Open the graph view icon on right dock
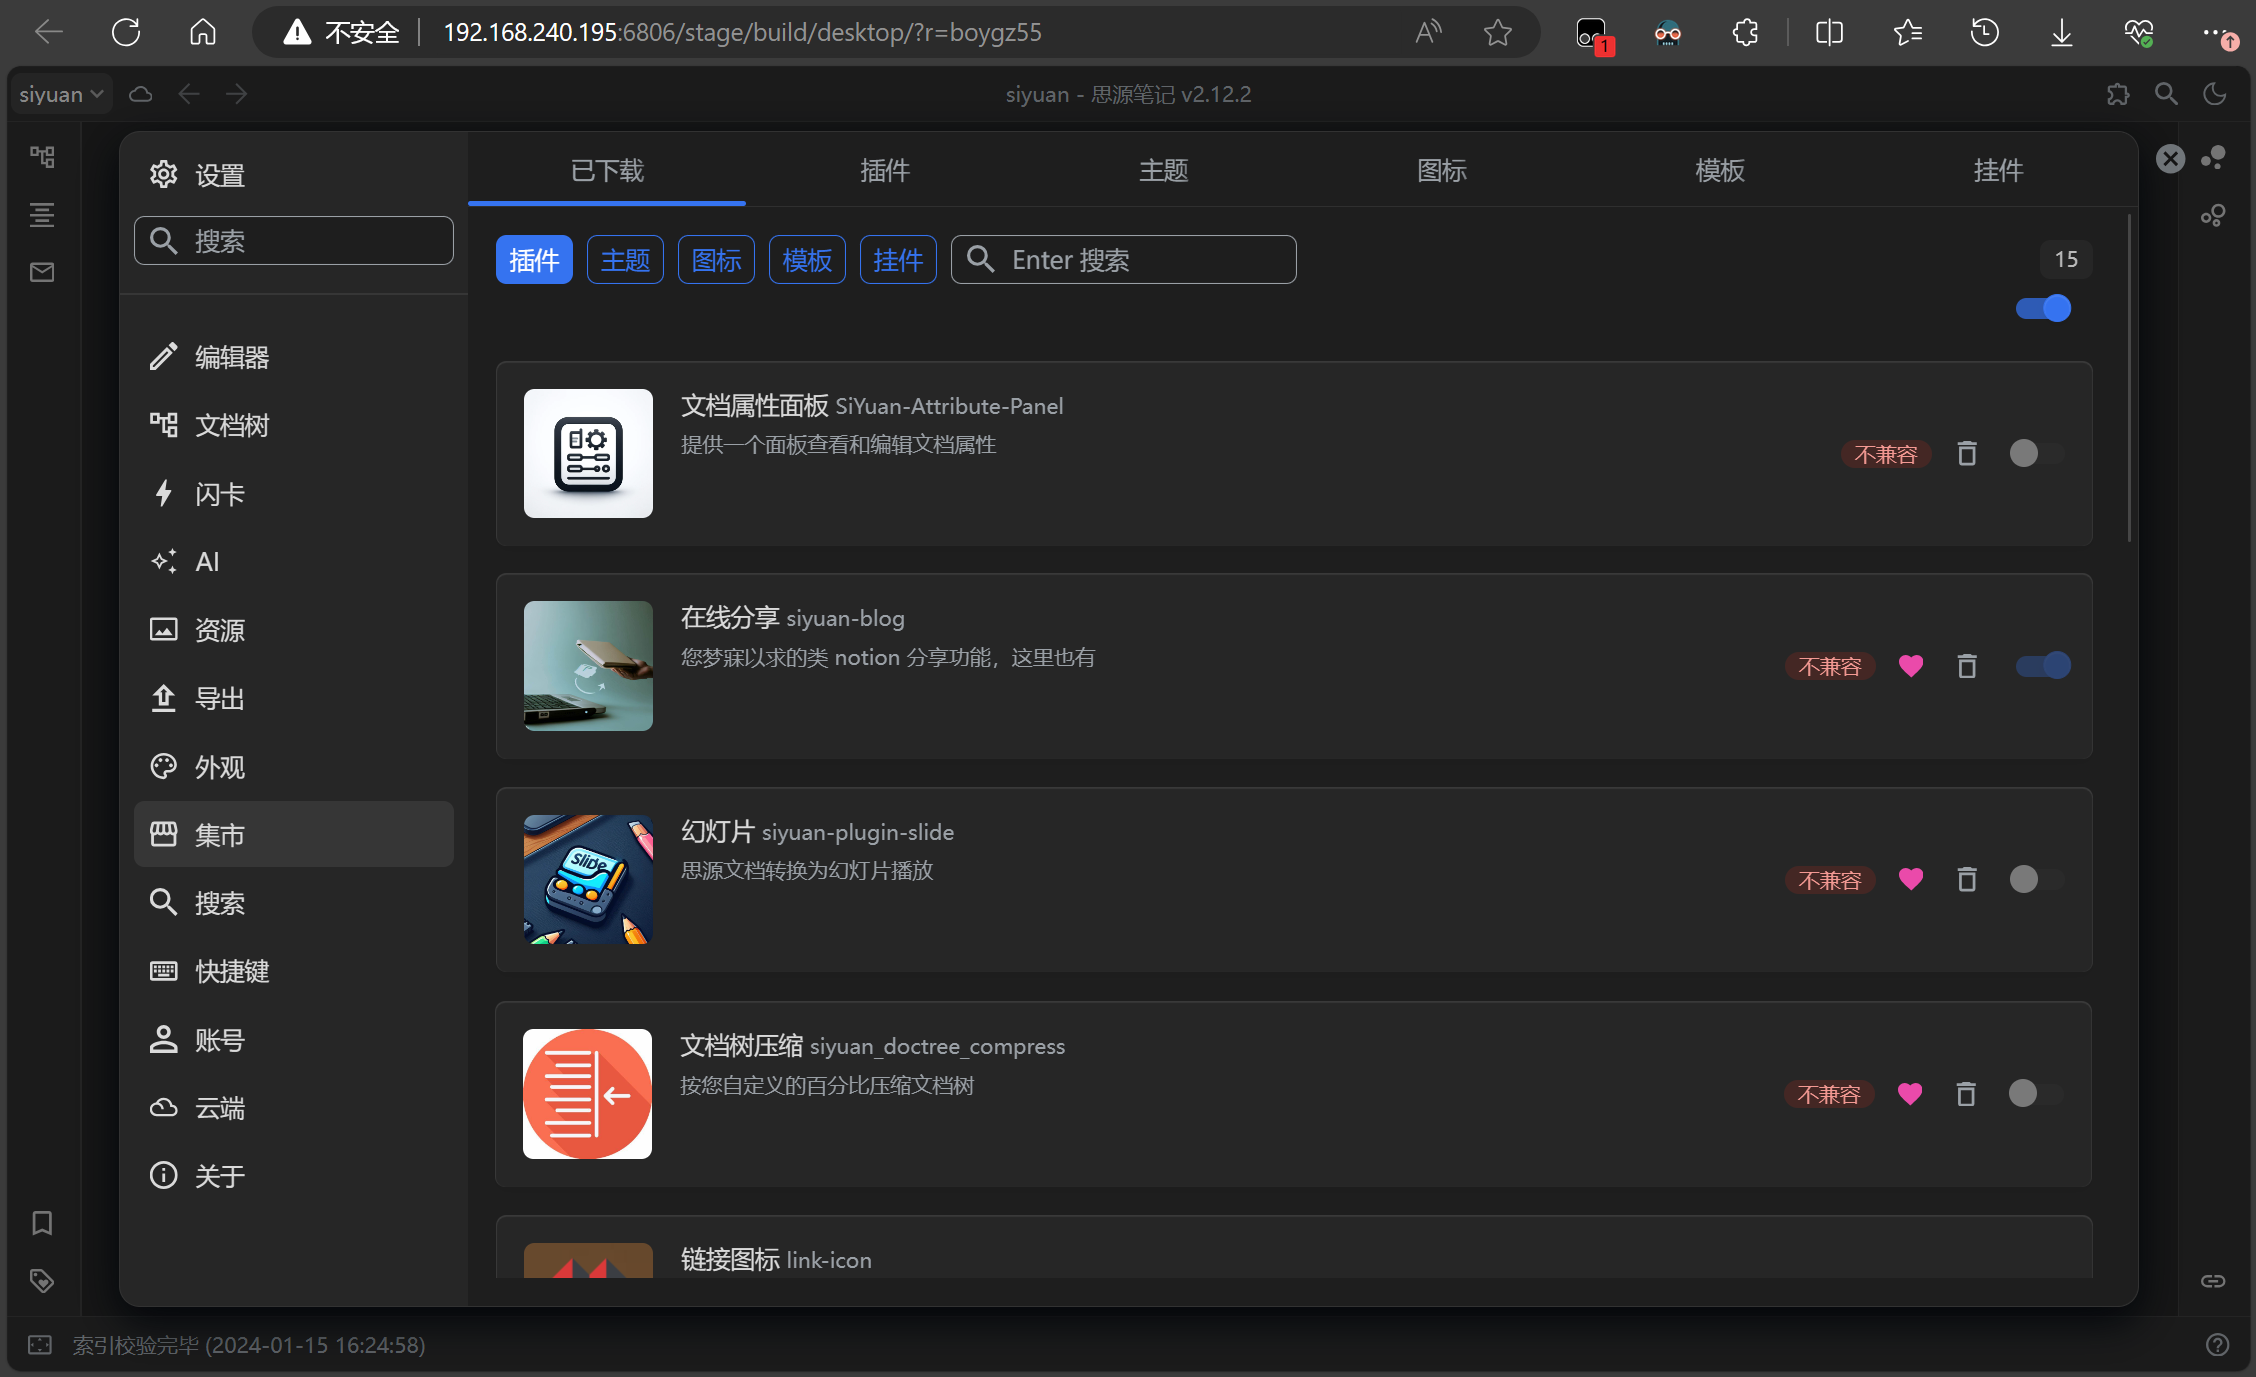 [x=2212, y=157]
